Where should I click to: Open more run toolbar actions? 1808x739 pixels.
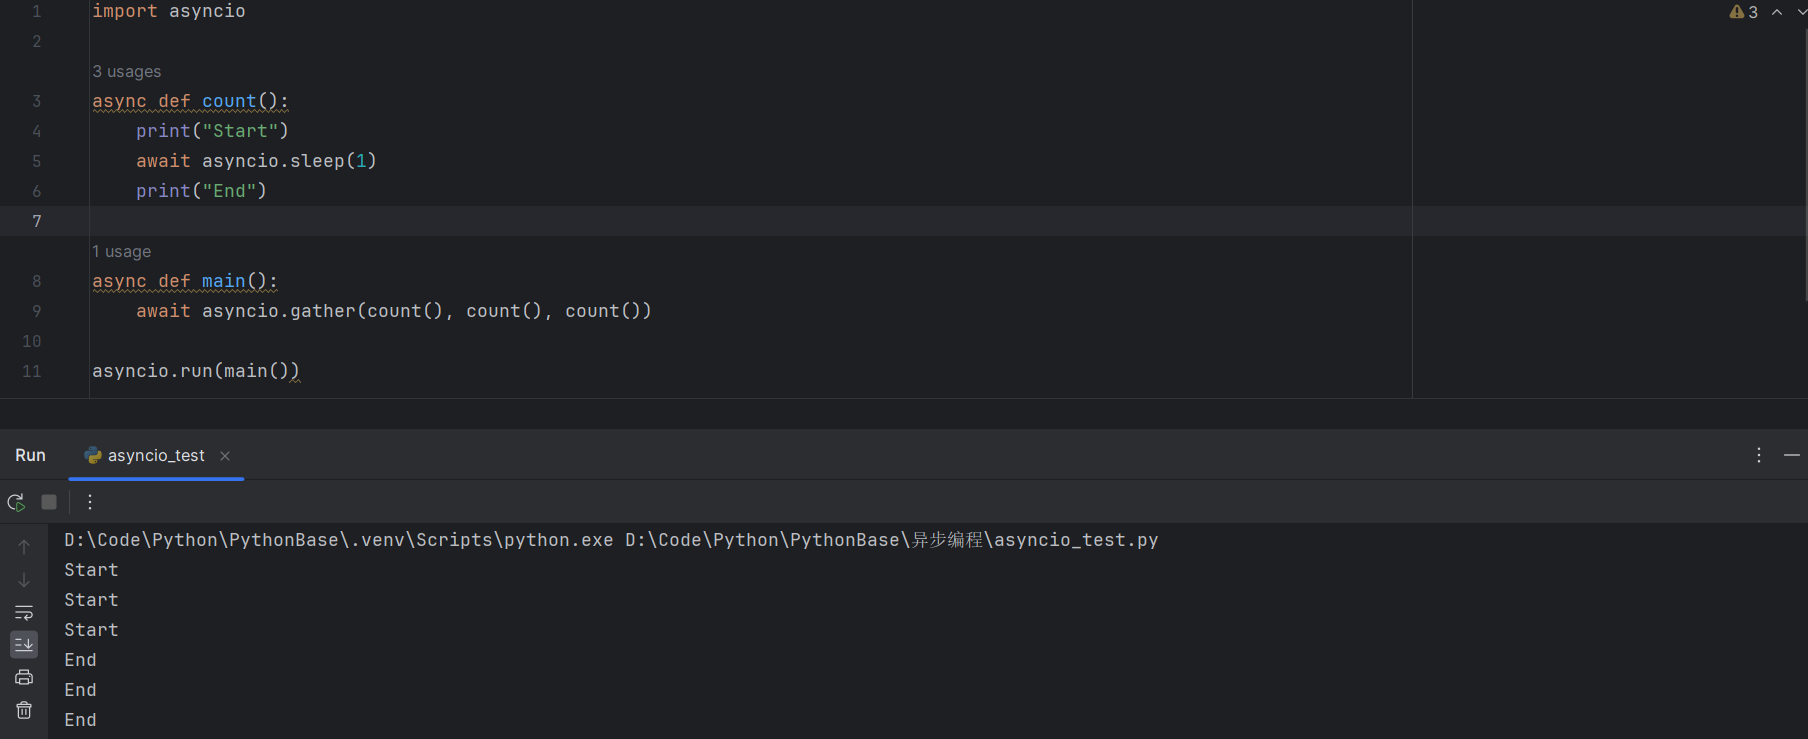pos(90,502)
